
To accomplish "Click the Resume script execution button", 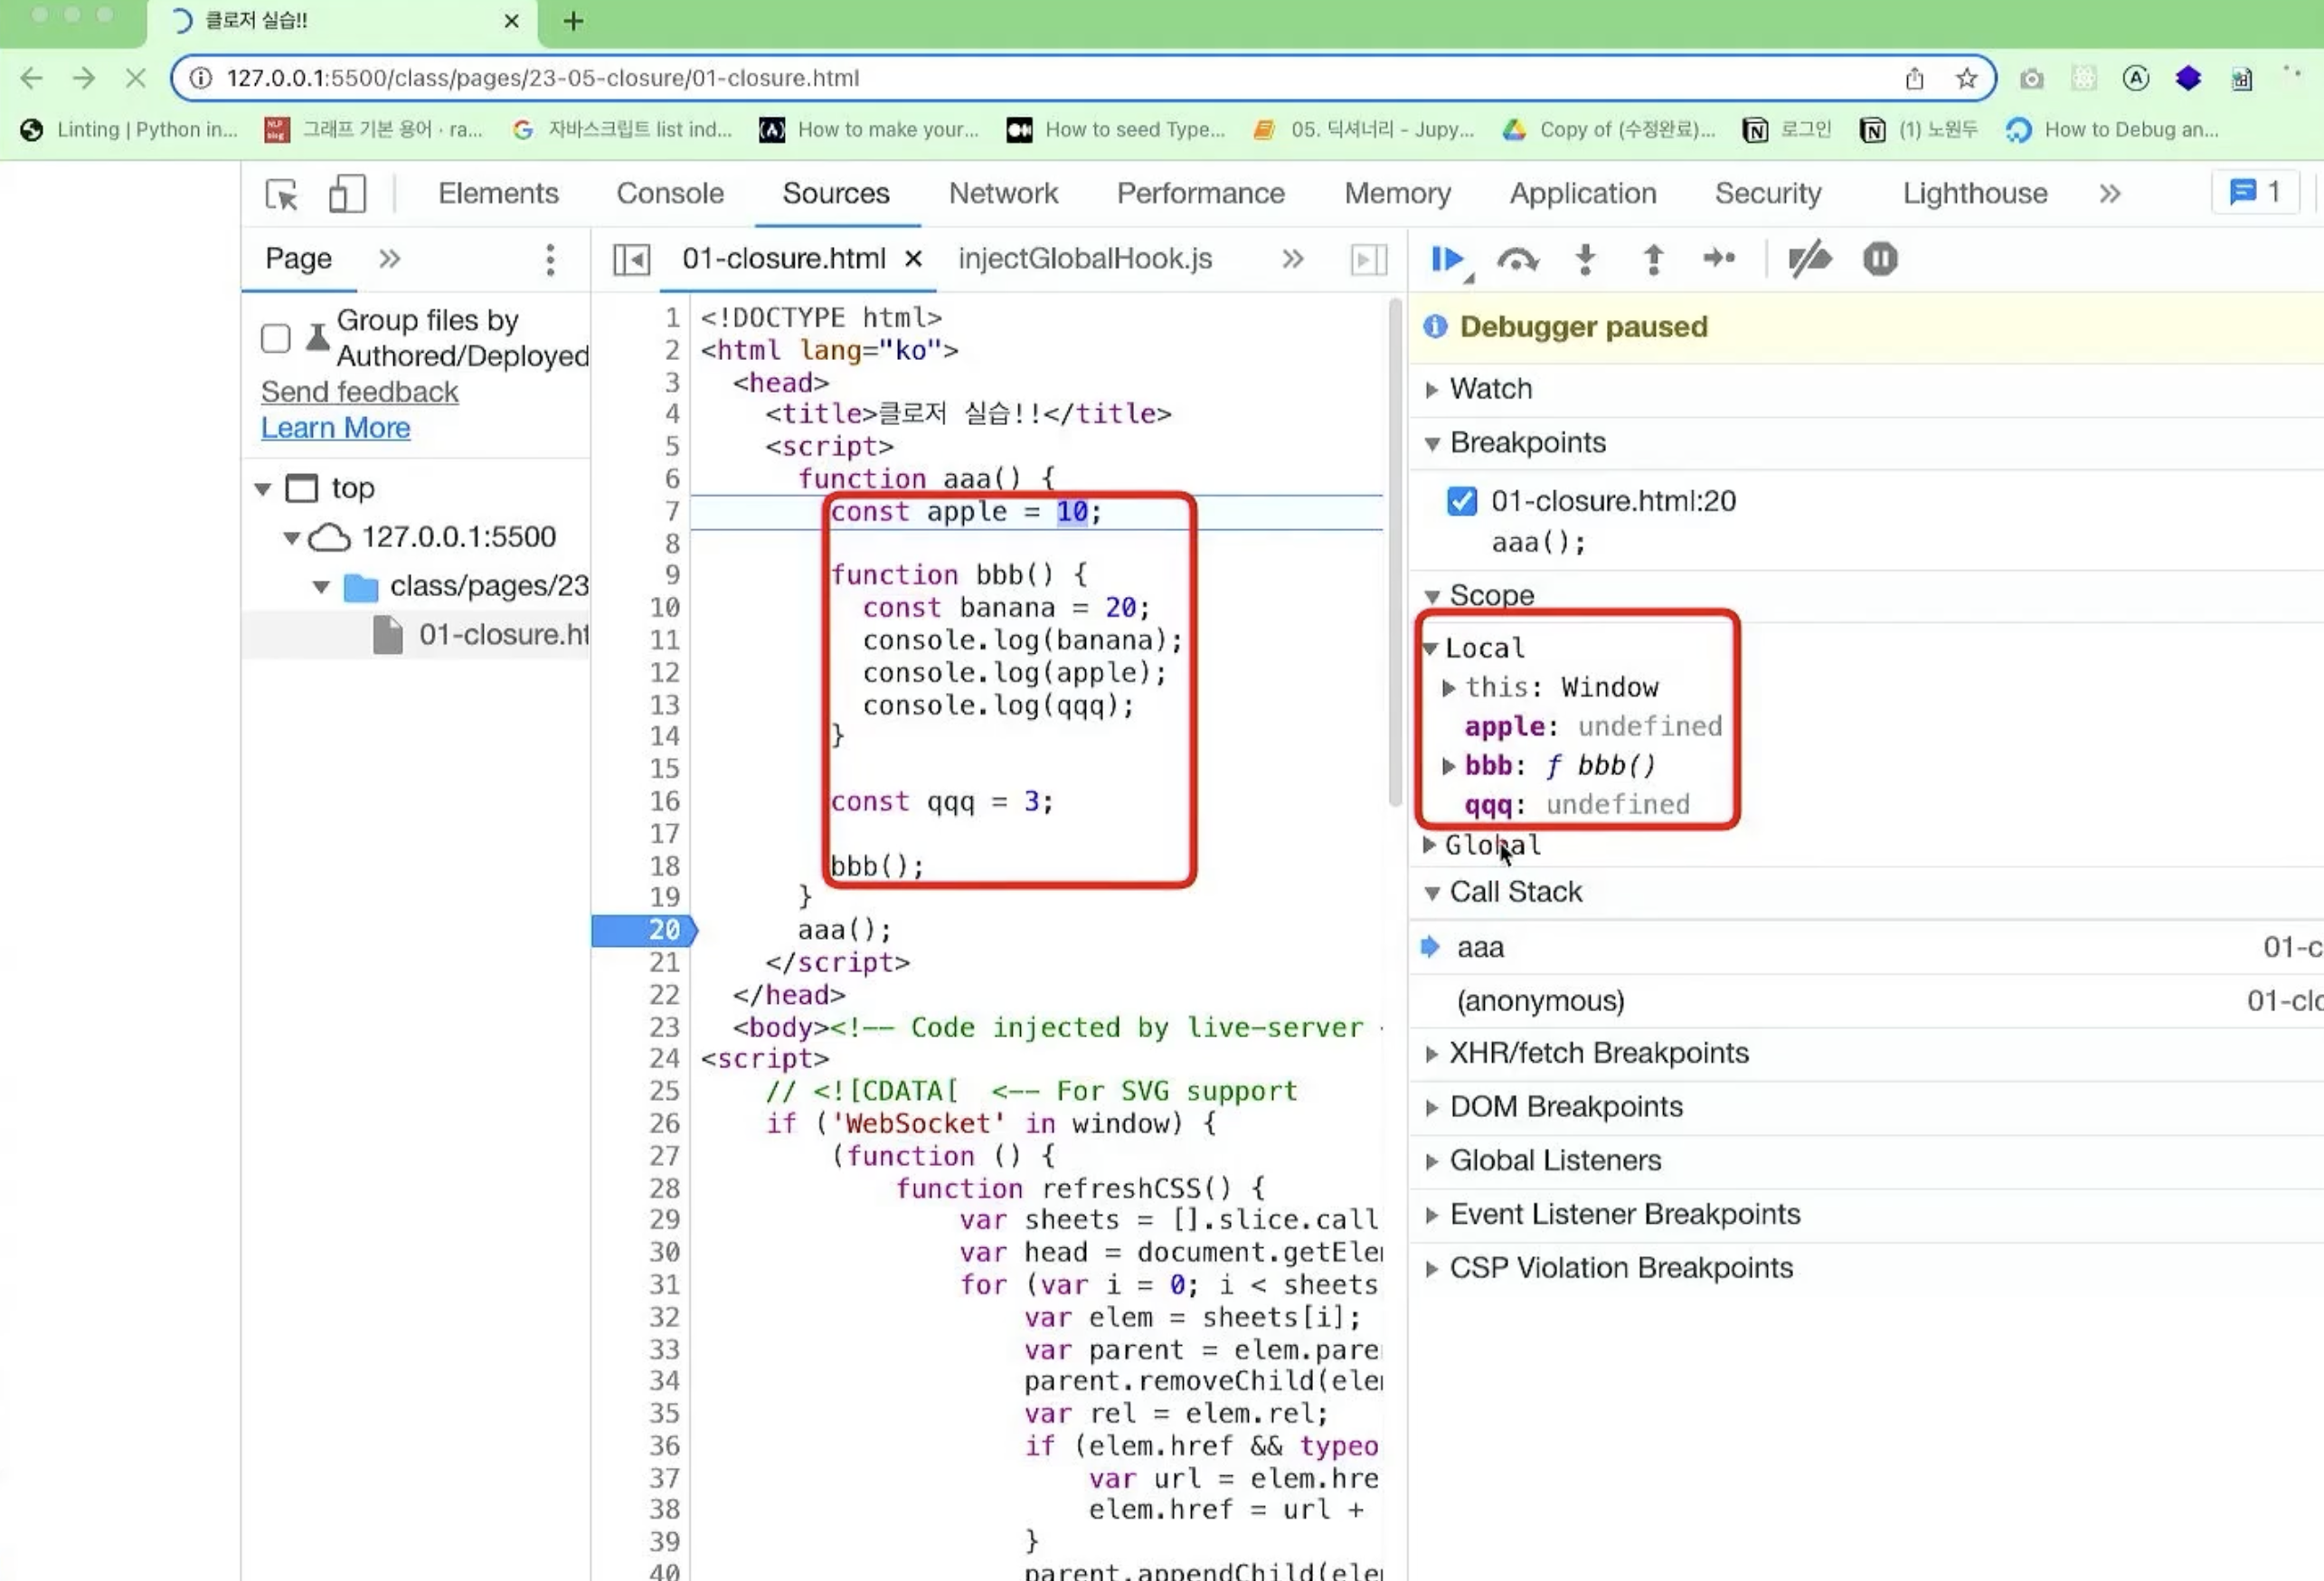I will [1446, 260].
